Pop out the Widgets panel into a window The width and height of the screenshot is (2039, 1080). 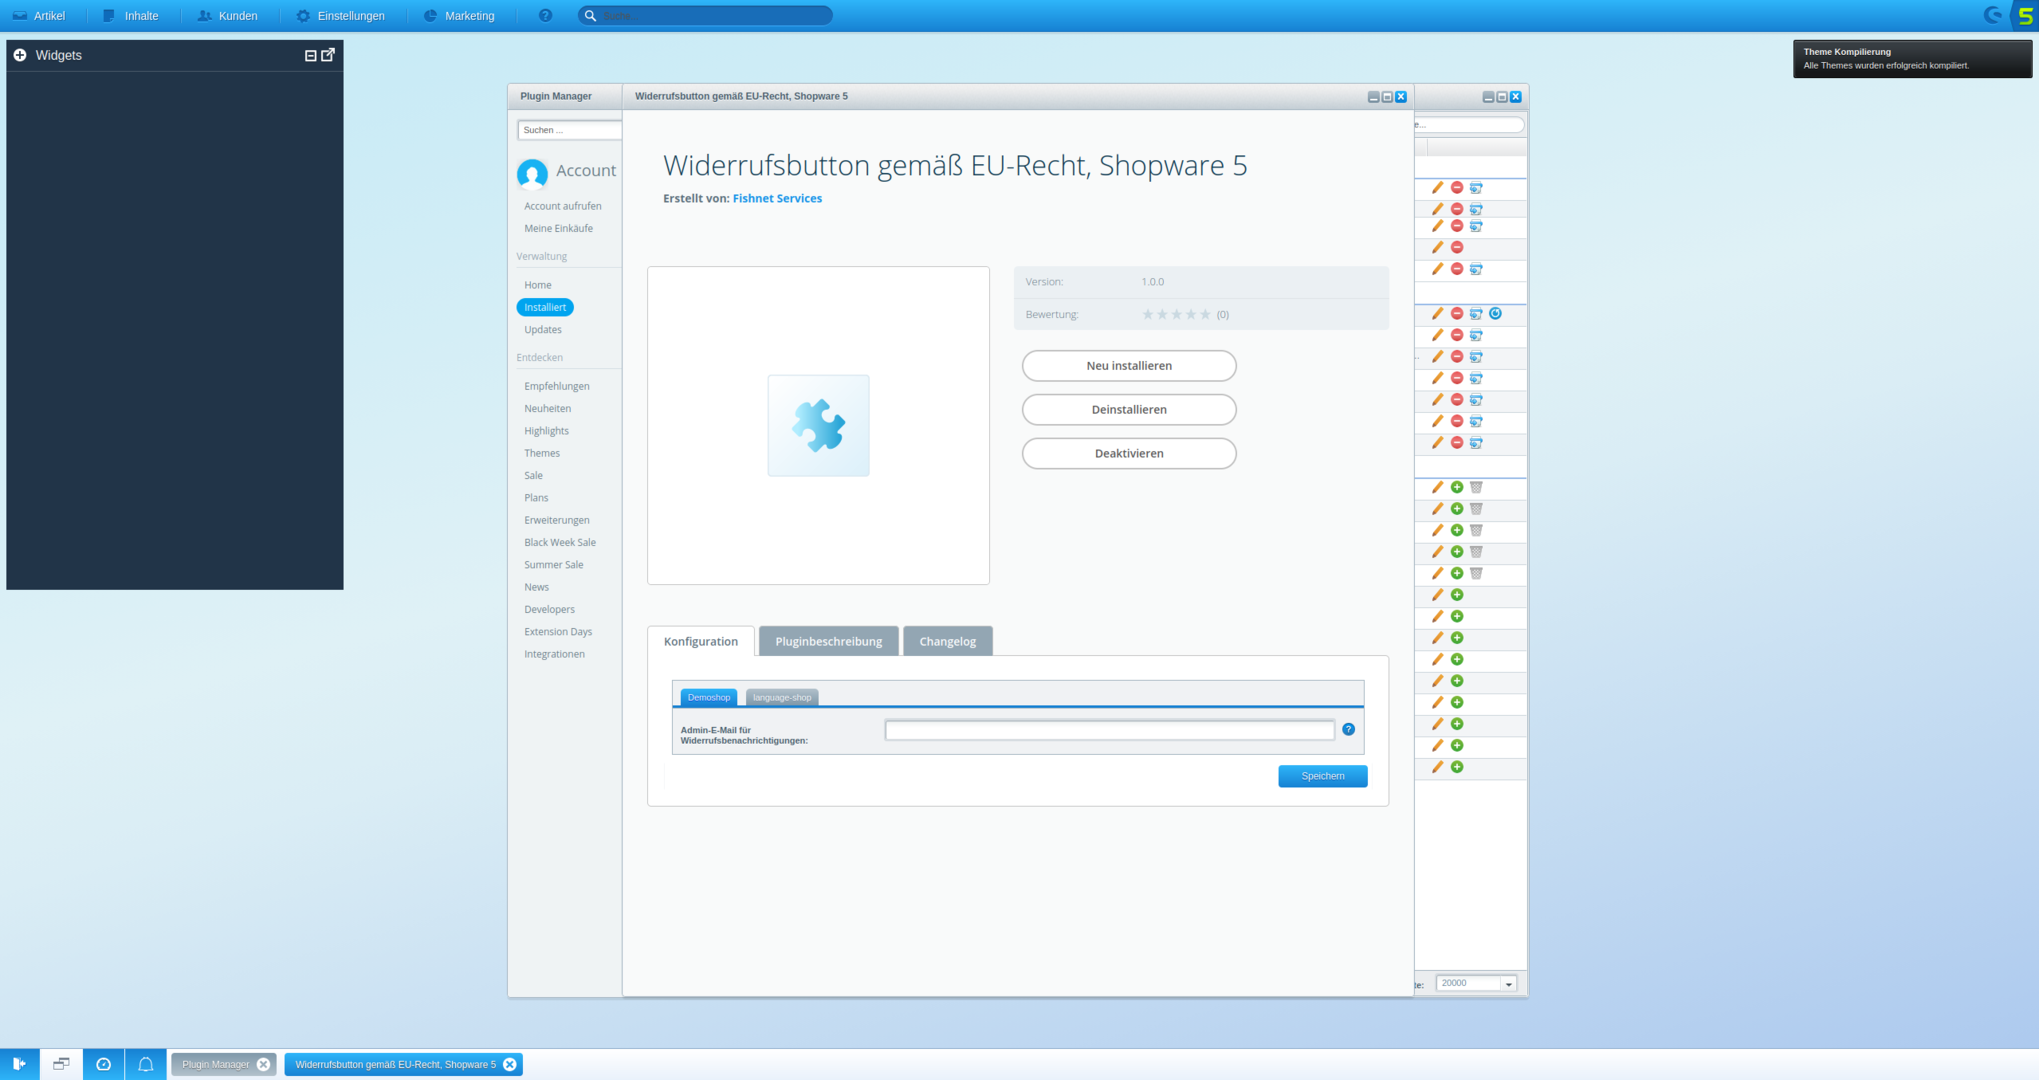pos(328,55)
